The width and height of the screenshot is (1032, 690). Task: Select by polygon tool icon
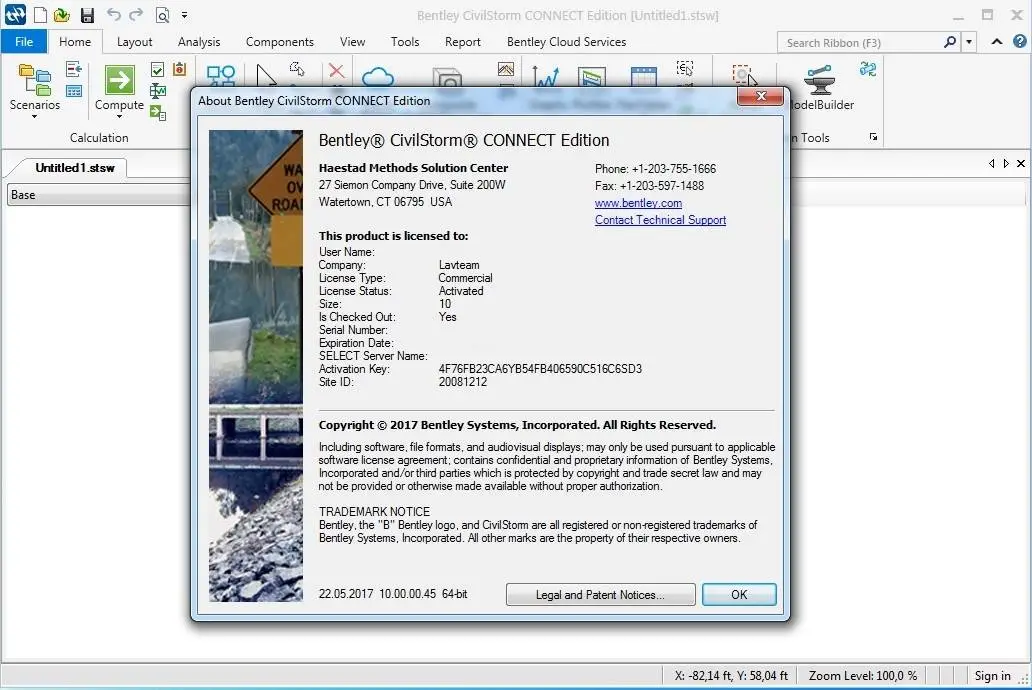[297, 68]
